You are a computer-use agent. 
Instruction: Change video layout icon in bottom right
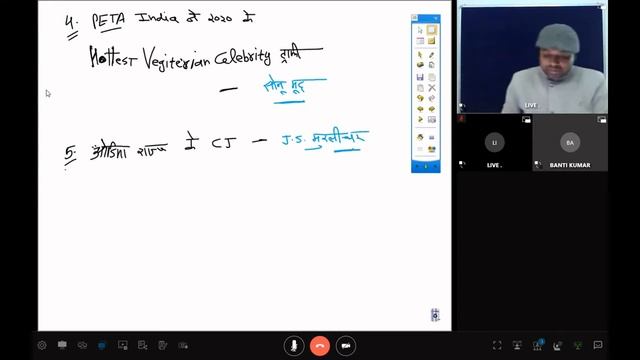pyautogui.click(x=517, y=345)
